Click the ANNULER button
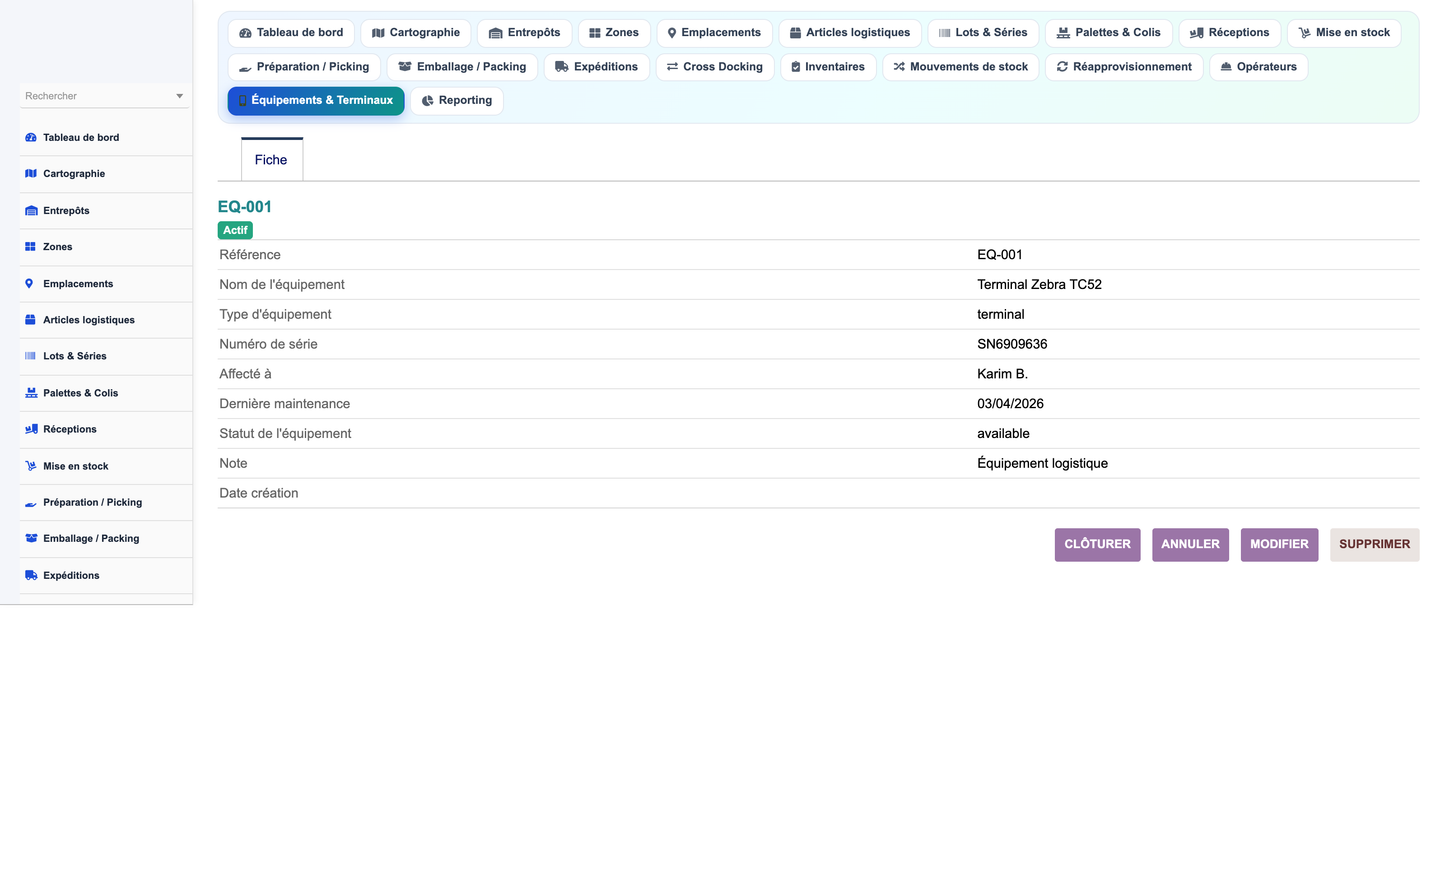The width and height of the screenshot is (1445, 894). (1190, 545)
